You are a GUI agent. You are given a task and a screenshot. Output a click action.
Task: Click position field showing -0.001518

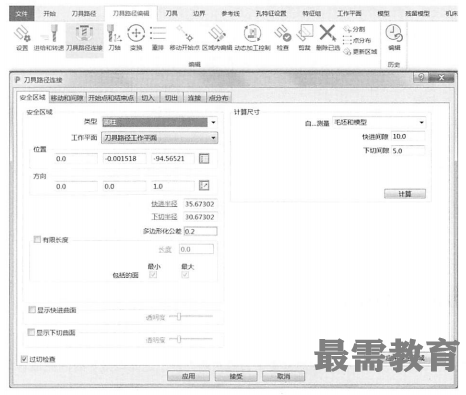pos(125,158)
